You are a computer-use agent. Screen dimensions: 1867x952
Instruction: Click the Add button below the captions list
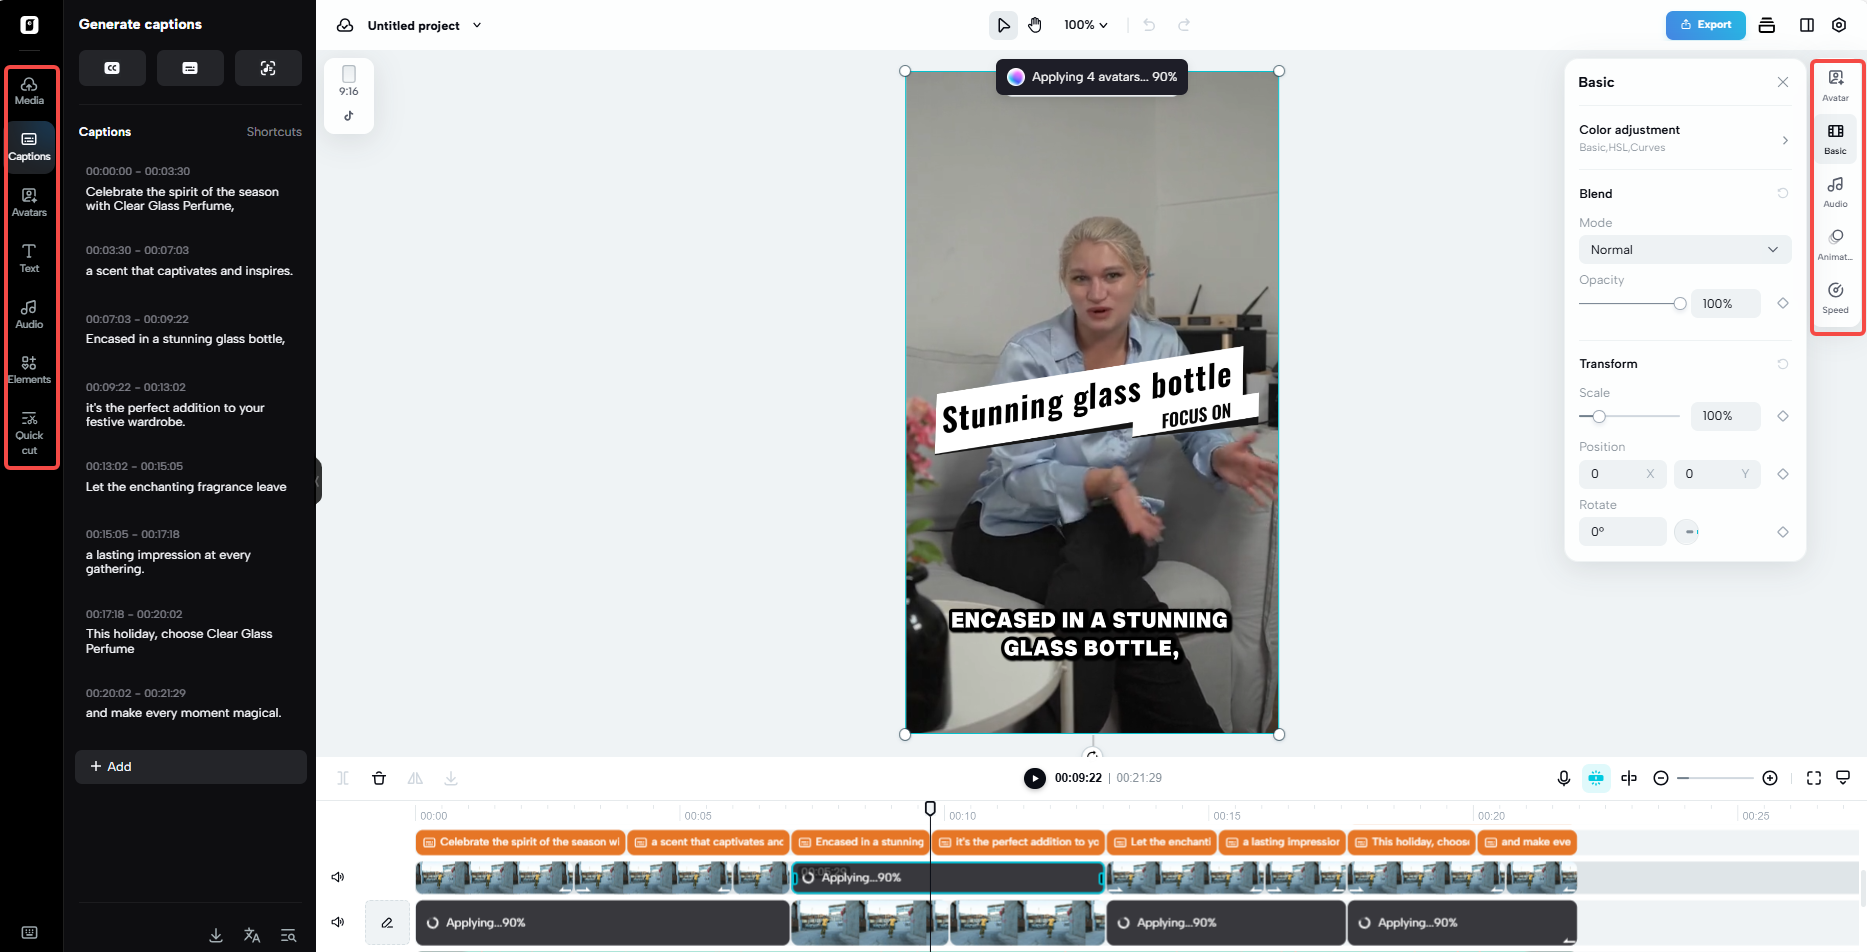click(190, 766)
